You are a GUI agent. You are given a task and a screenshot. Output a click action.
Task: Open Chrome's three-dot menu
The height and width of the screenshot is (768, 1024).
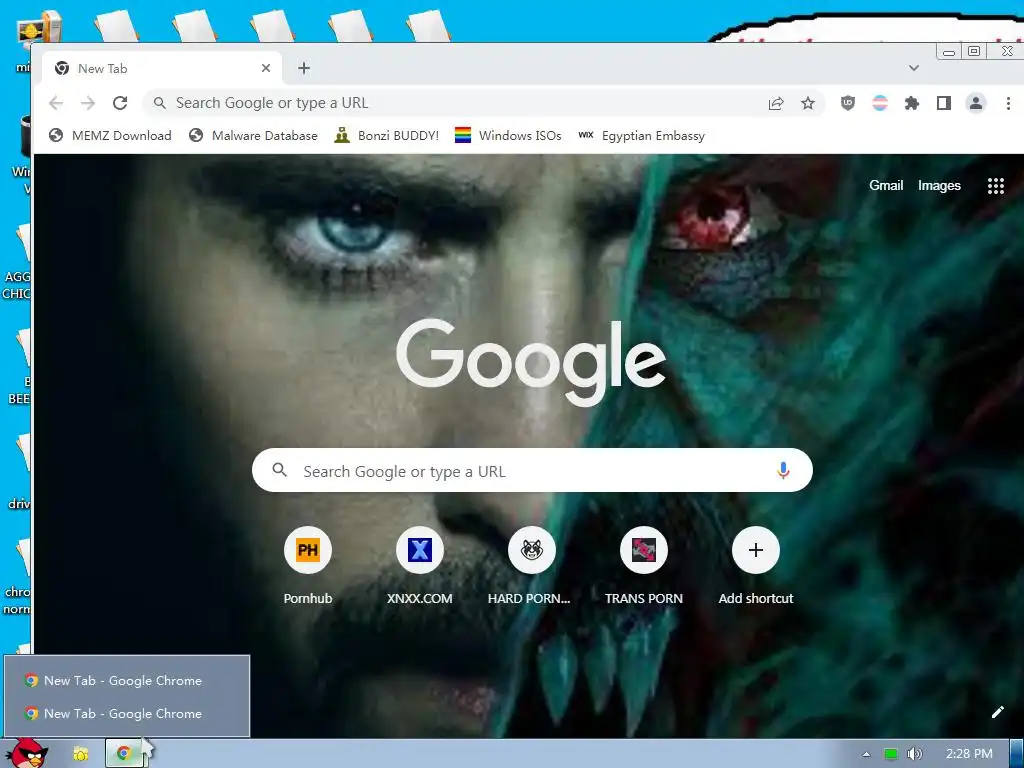1008,103
